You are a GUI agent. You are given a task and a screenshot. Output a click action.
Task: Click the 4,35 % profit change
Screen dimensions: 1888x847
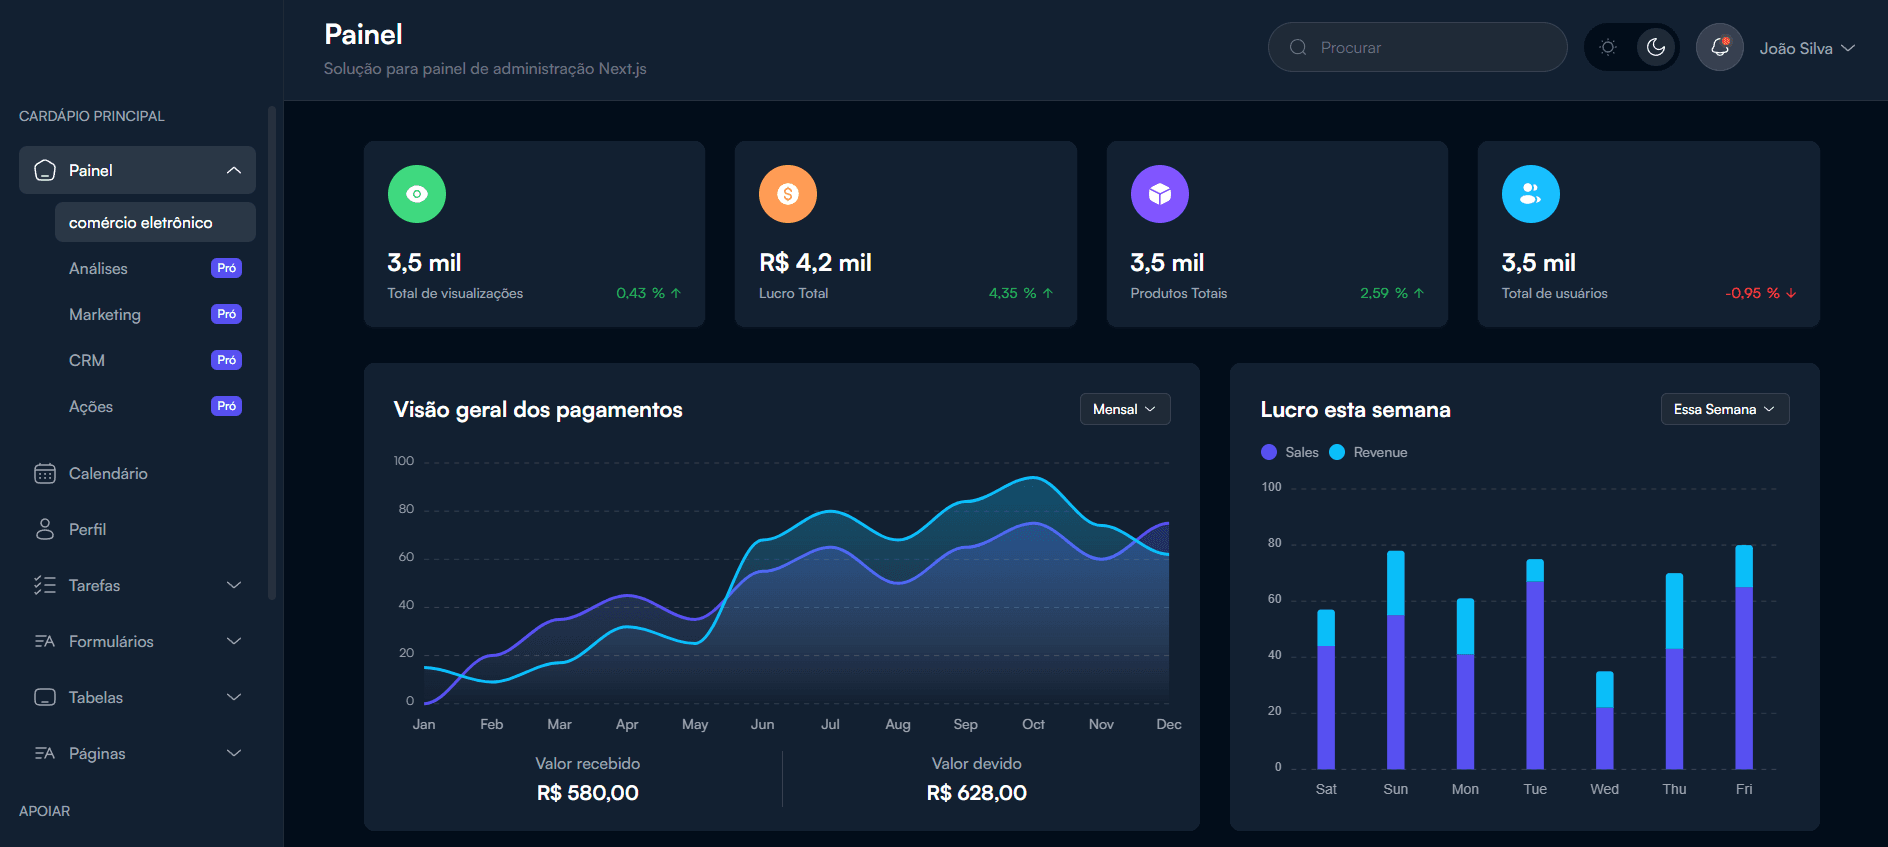coord(1021,293)
